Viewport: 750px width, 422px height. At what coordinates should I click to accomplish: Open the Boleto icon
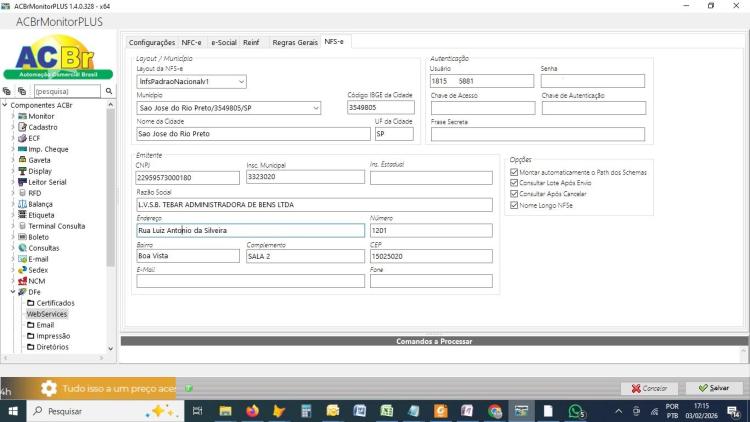tap(22, 237)
